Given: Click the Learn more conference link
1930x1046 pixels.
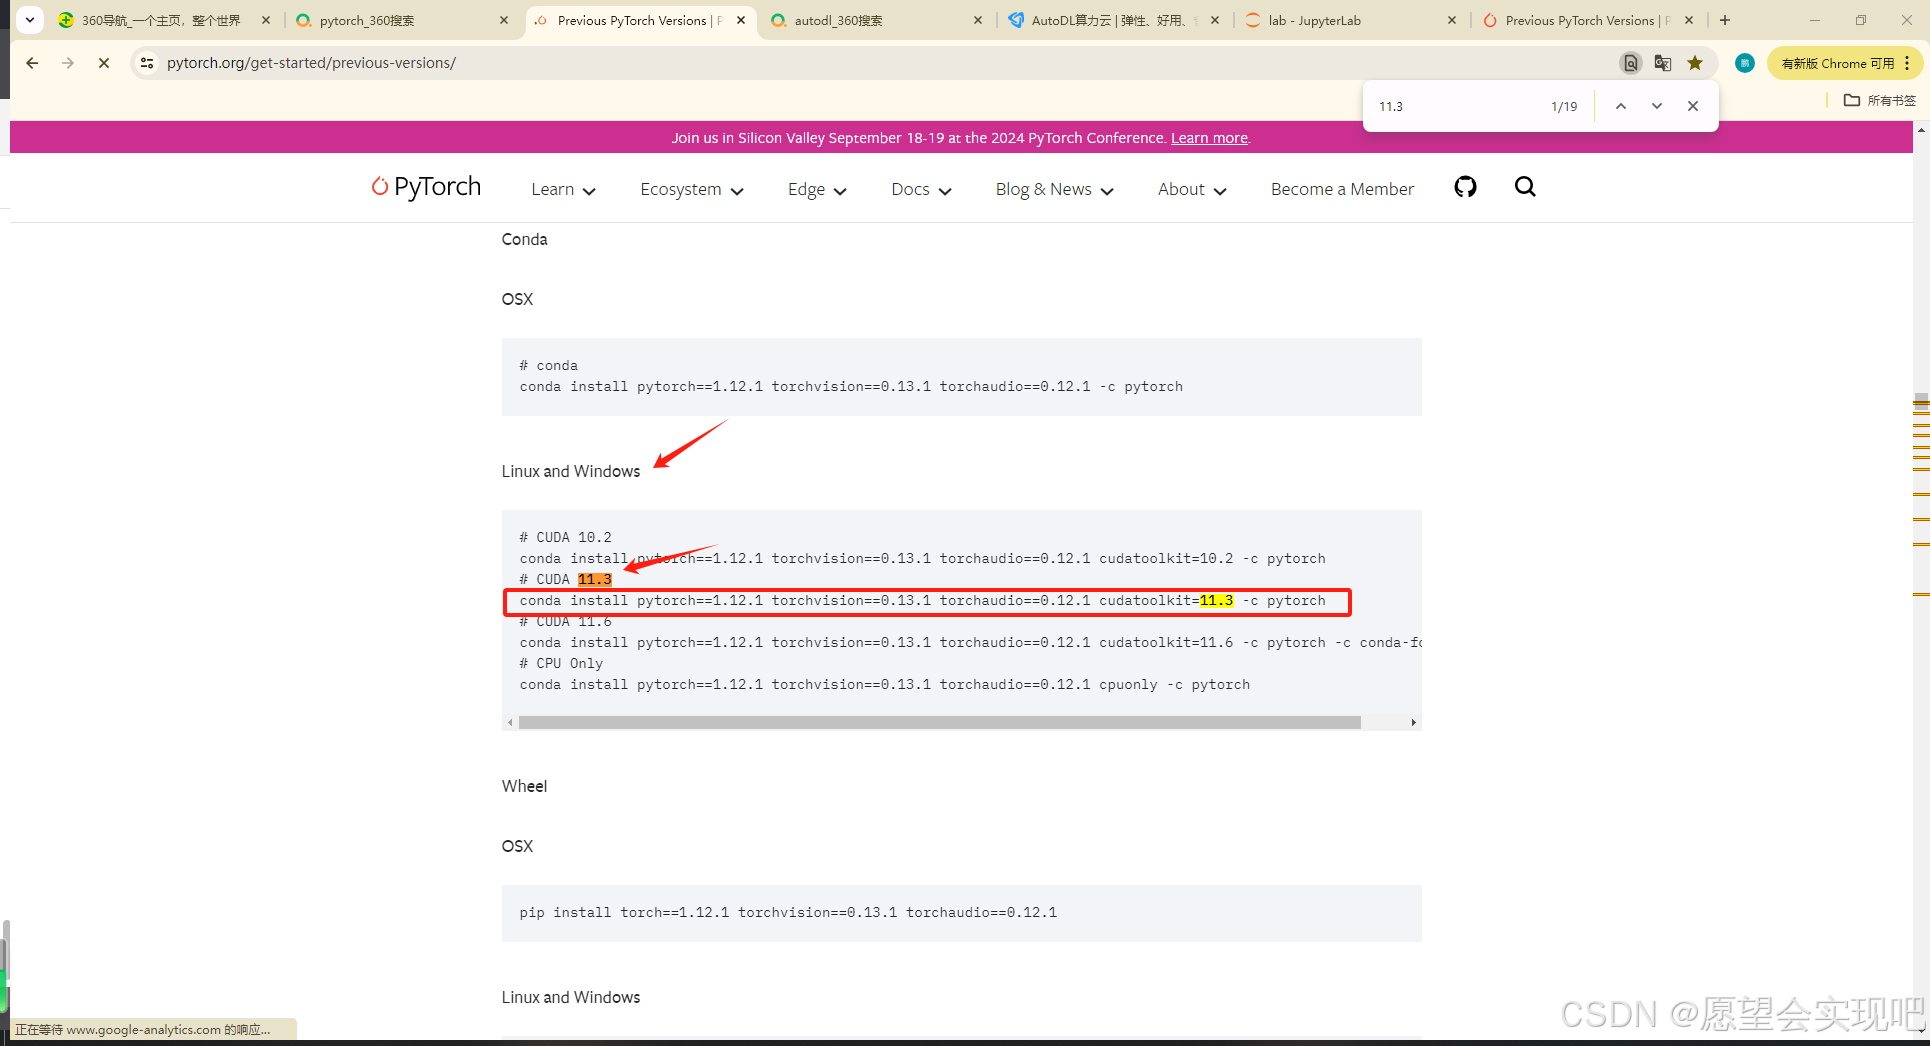Looking at the screenshot, I should point(1209,138).
